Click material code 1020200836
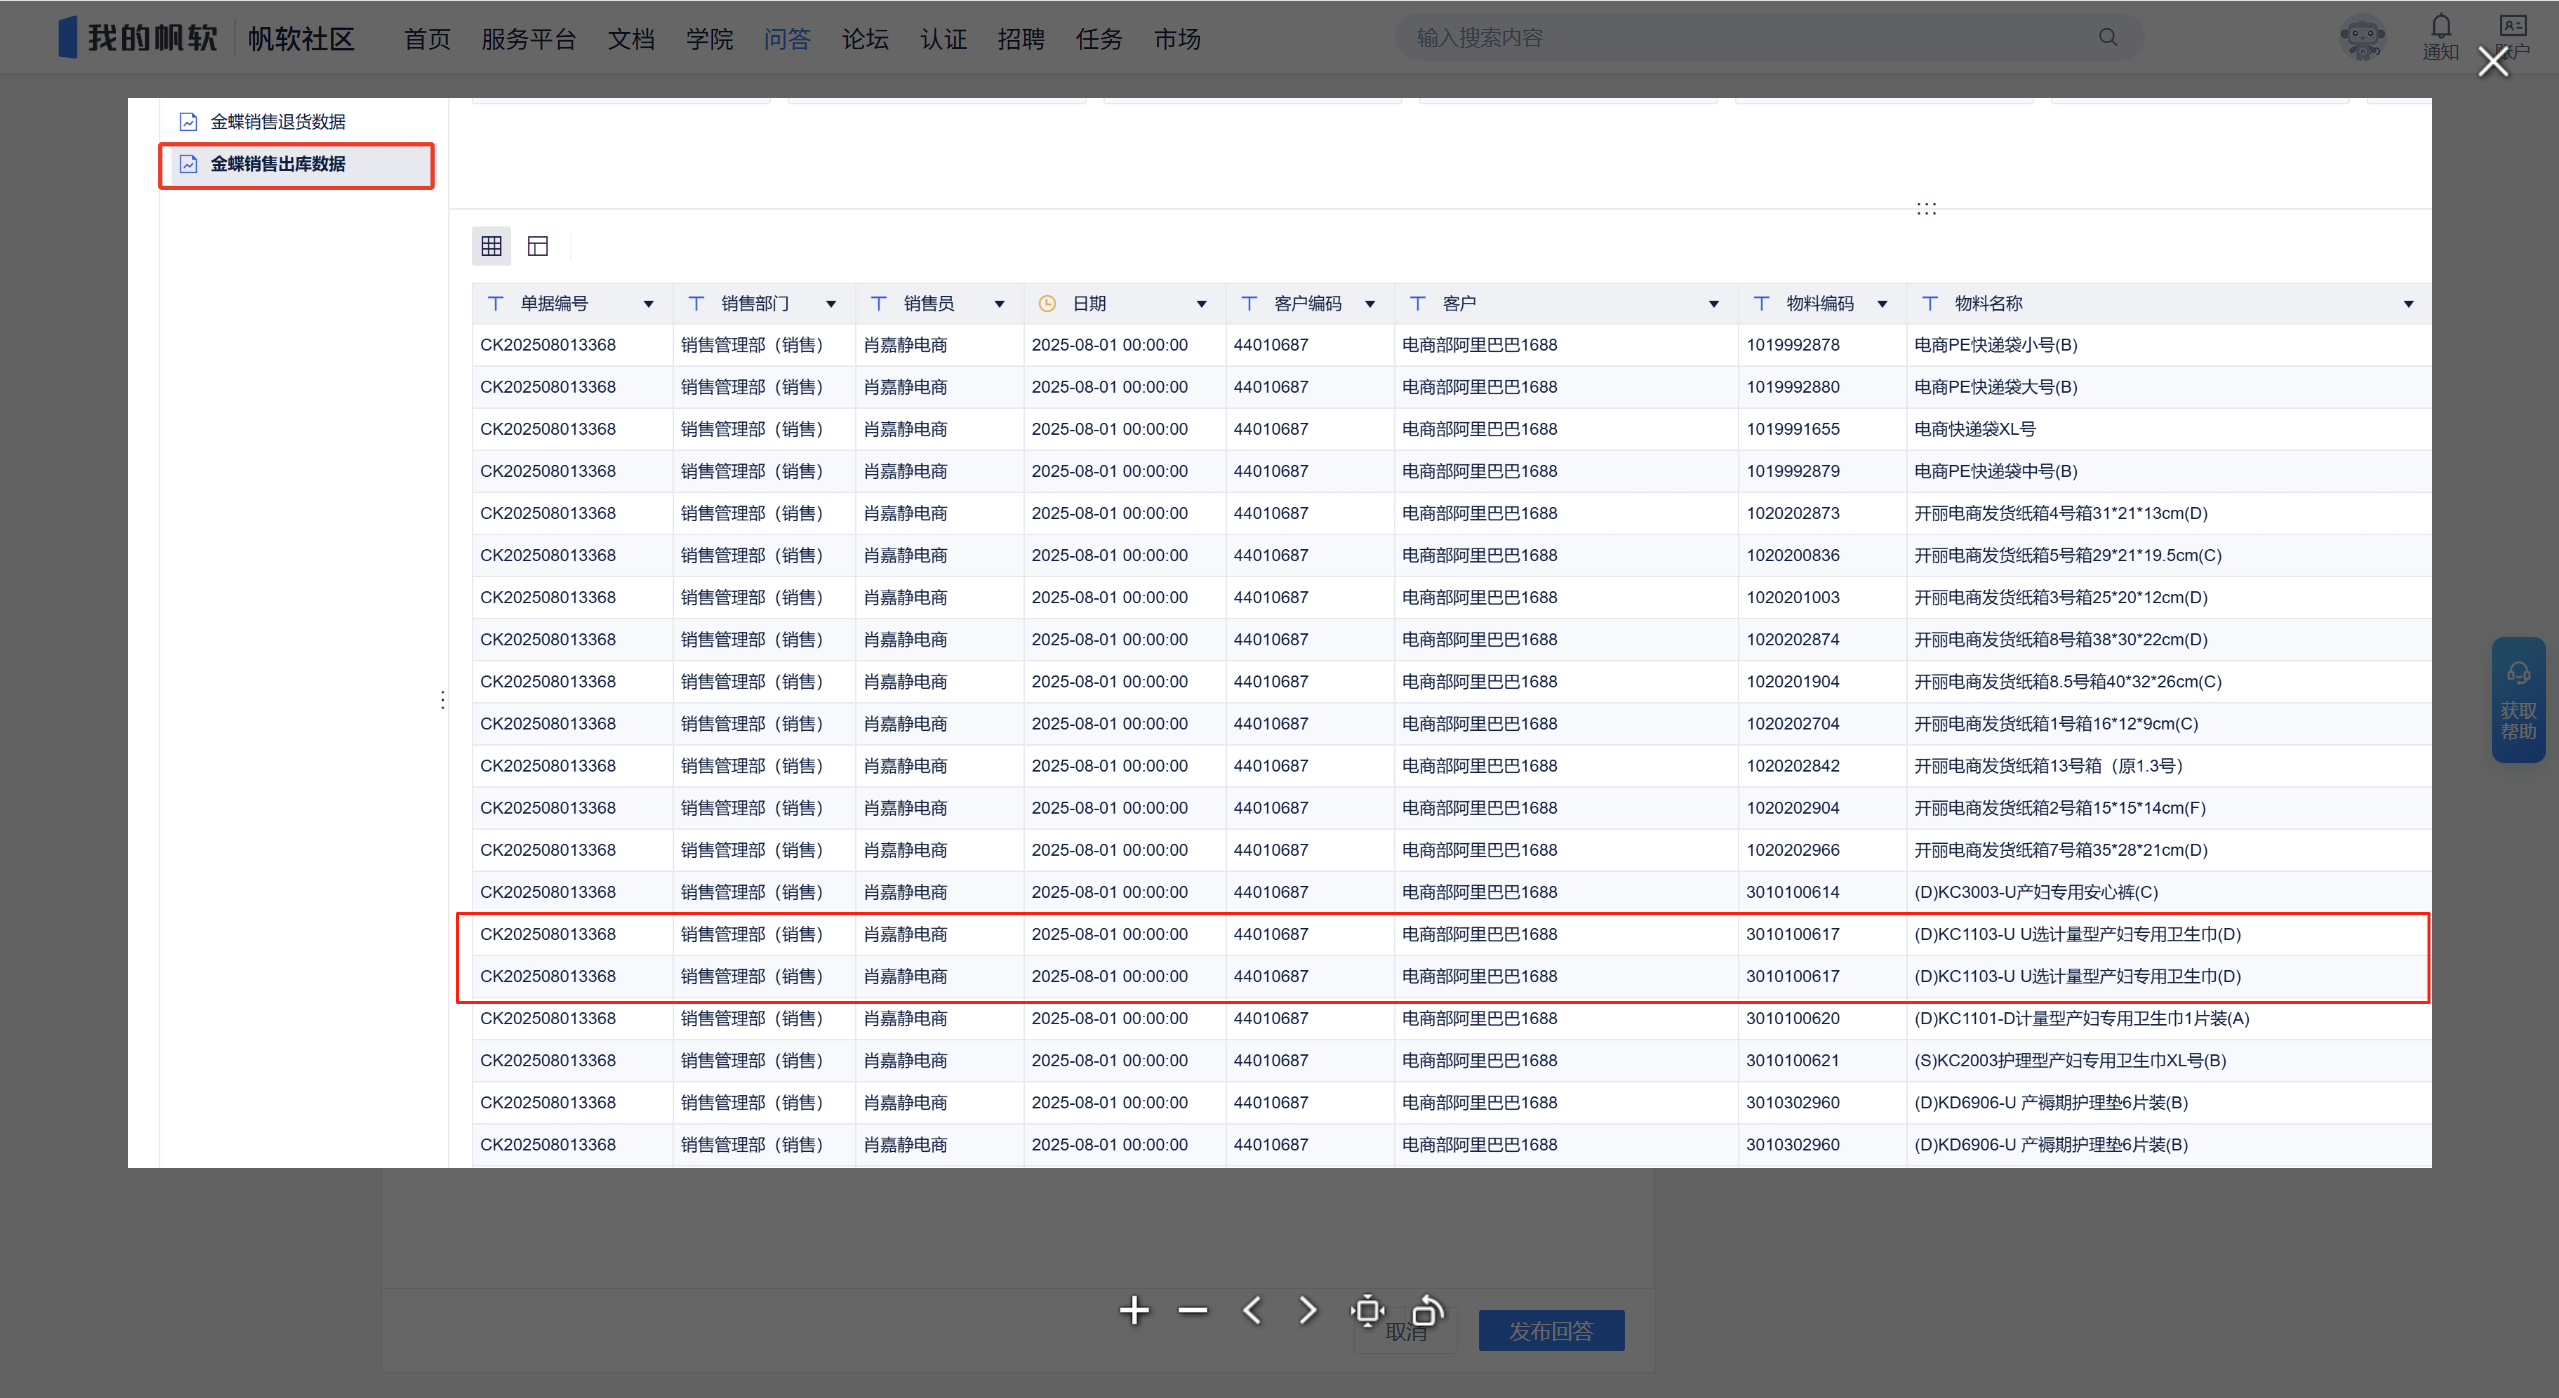Screen dimensions: 2559x1398 [x=1792, y=555]
